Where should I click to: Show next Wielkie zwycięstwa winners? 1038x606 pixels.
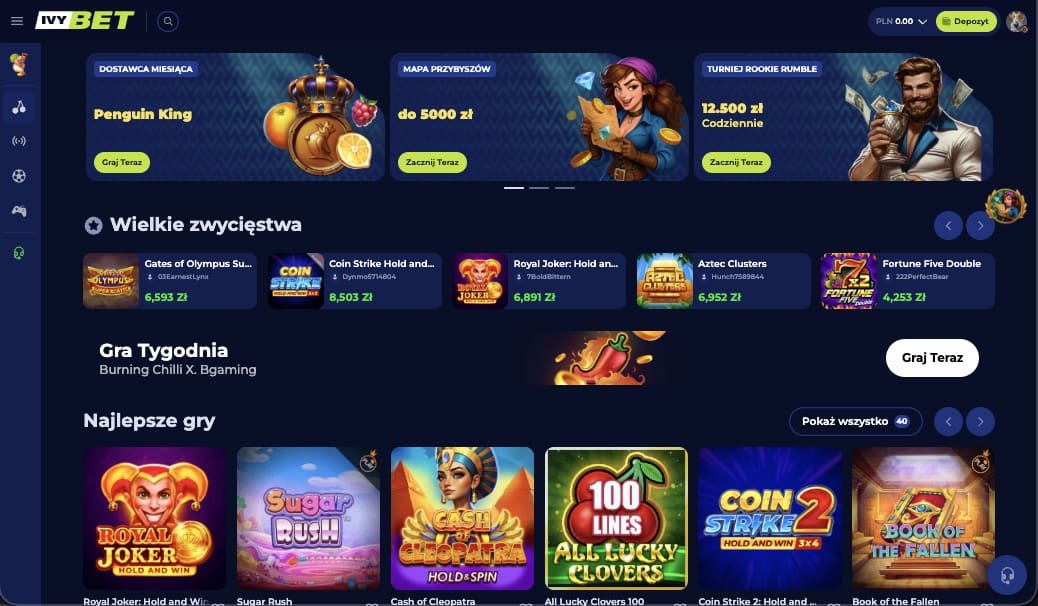tap(980, 226)
